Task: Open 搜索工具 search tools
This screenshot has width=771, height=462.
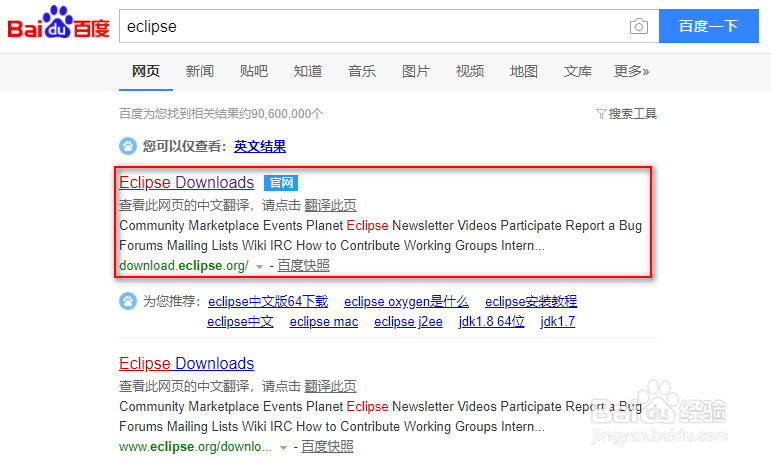Action: (x=626, y=114)
